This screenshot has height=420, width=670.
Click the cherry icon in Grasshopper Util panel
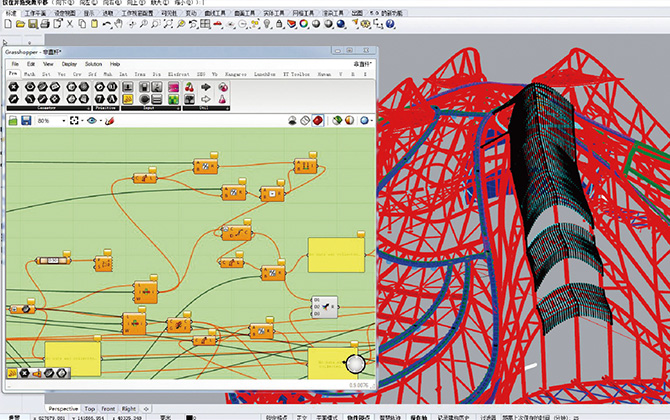189,87
